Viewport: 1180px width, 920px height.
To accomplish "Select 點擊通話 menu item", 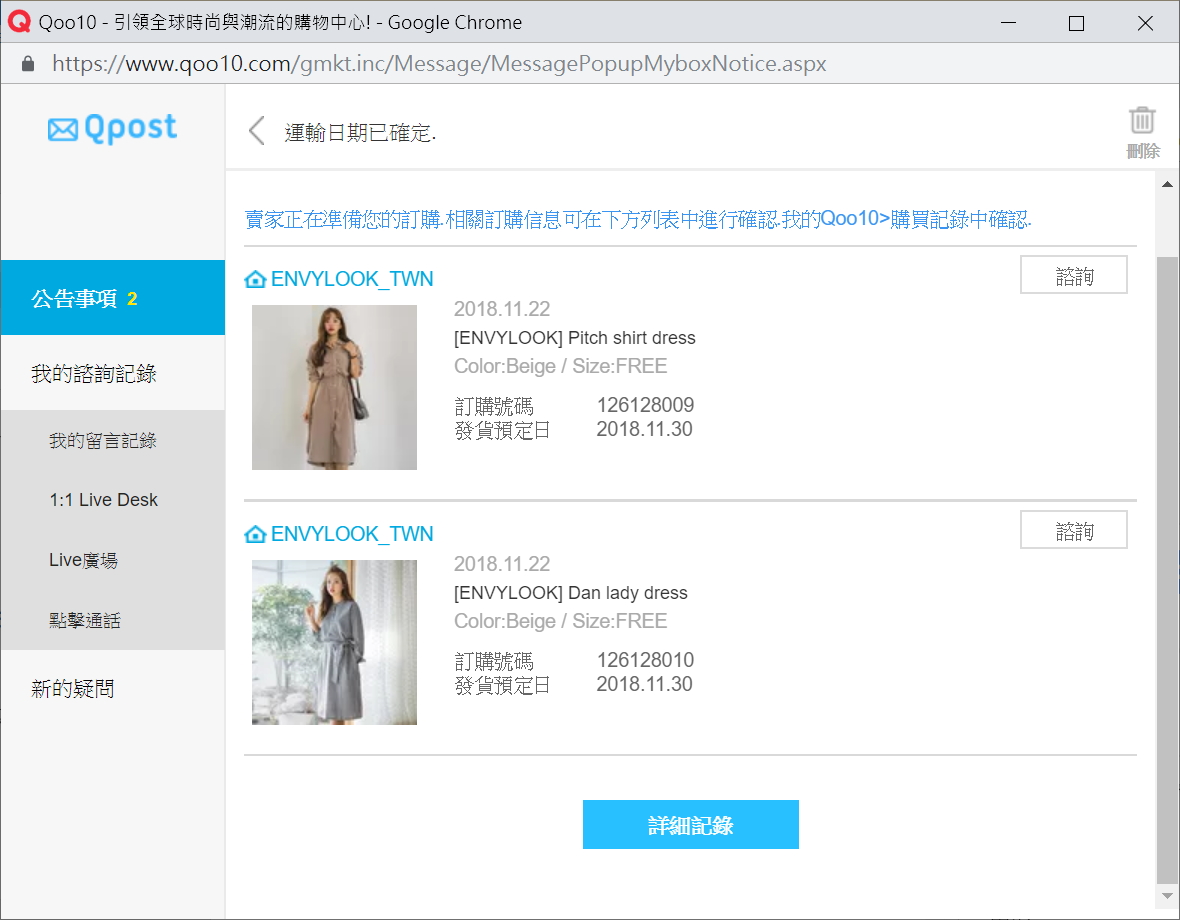I will [x=85, y=621].
